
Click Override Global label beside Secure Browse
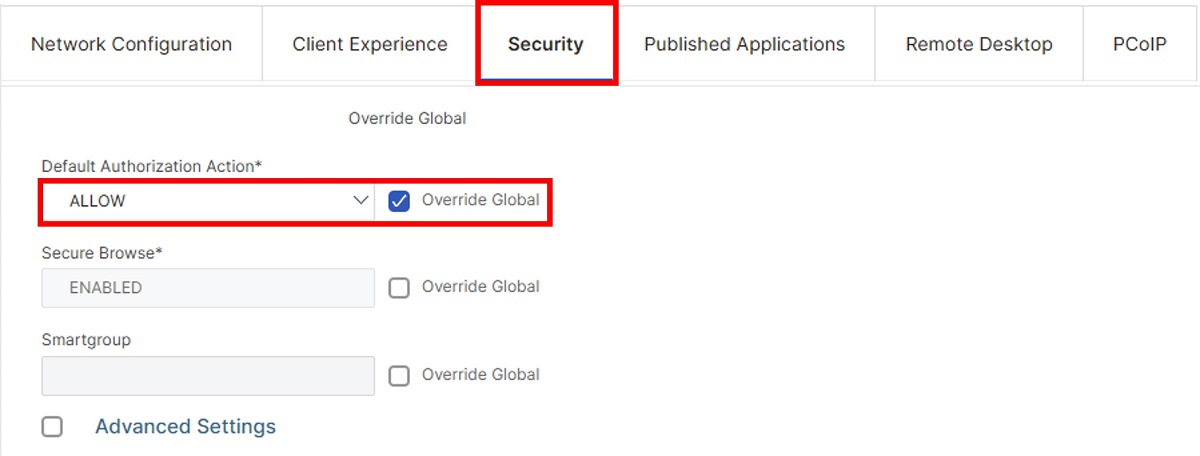point(481,287)
